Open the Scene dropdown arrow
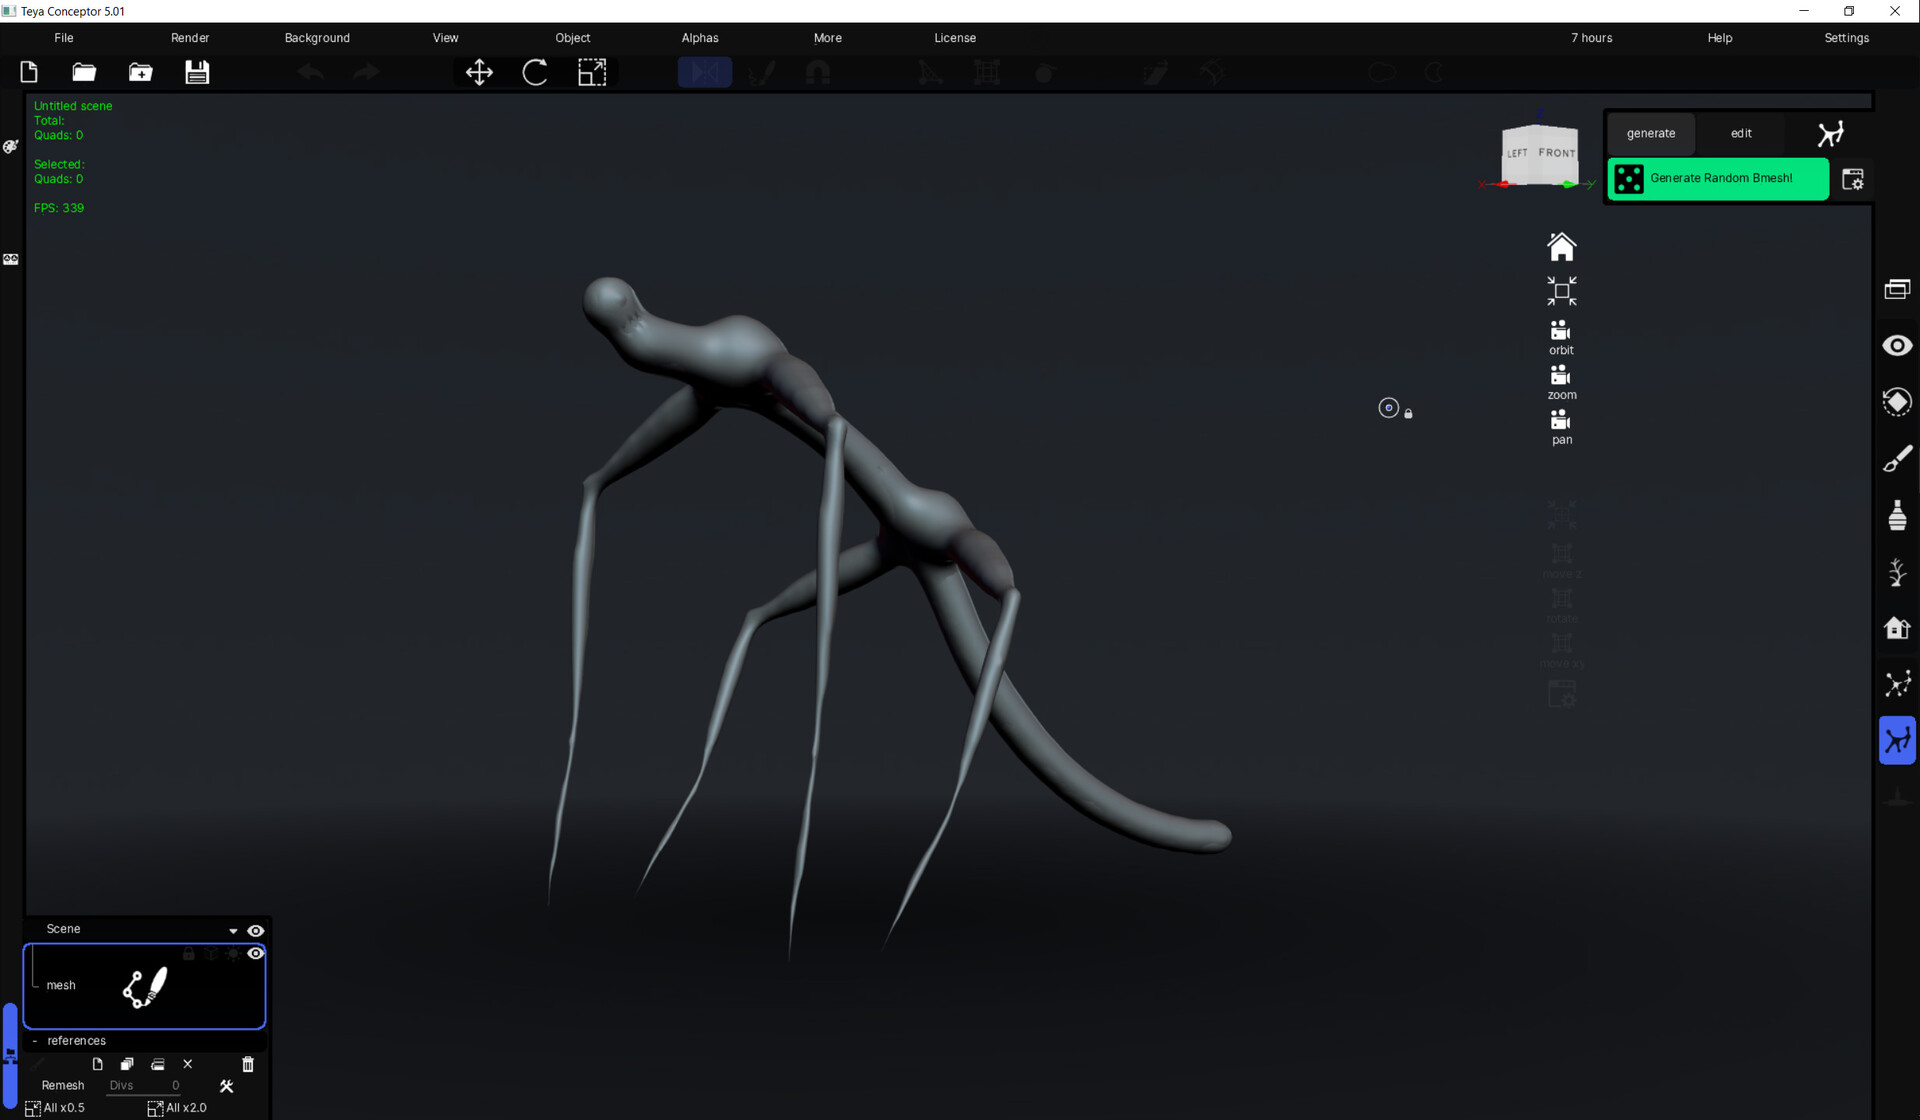The height and width of the screenshot is (1120, 1920). [x=233, y=930]
